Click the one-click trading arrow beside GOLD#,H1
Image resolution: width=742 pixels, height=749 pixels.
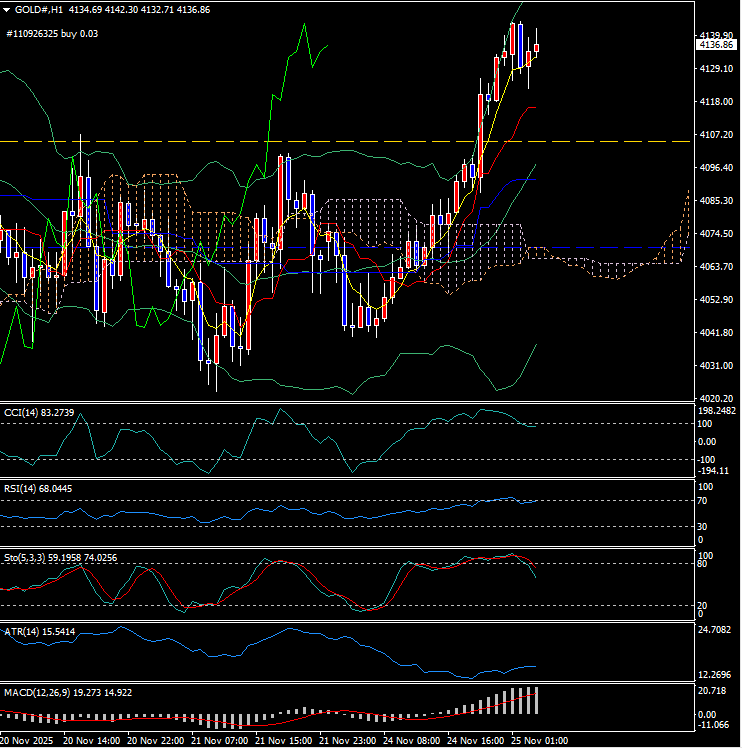(x=7, y=9)
